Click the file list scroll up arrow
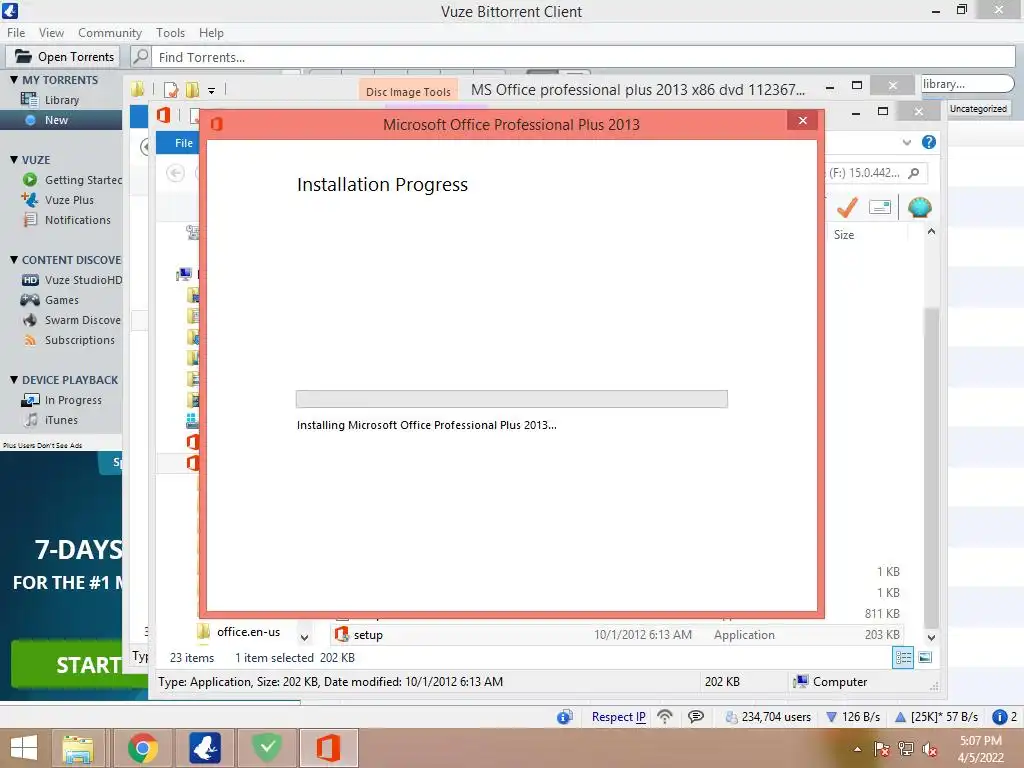 (x=931, y=231)
